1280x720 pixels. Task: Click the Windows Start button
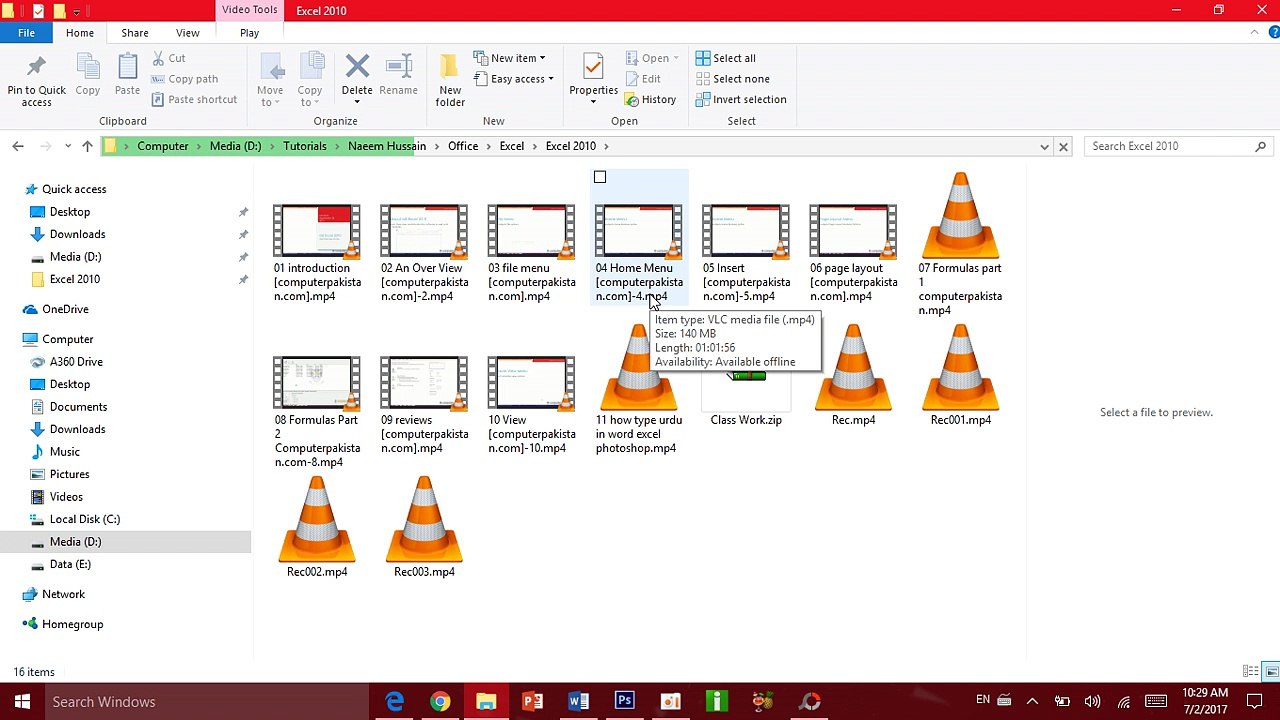22,701
